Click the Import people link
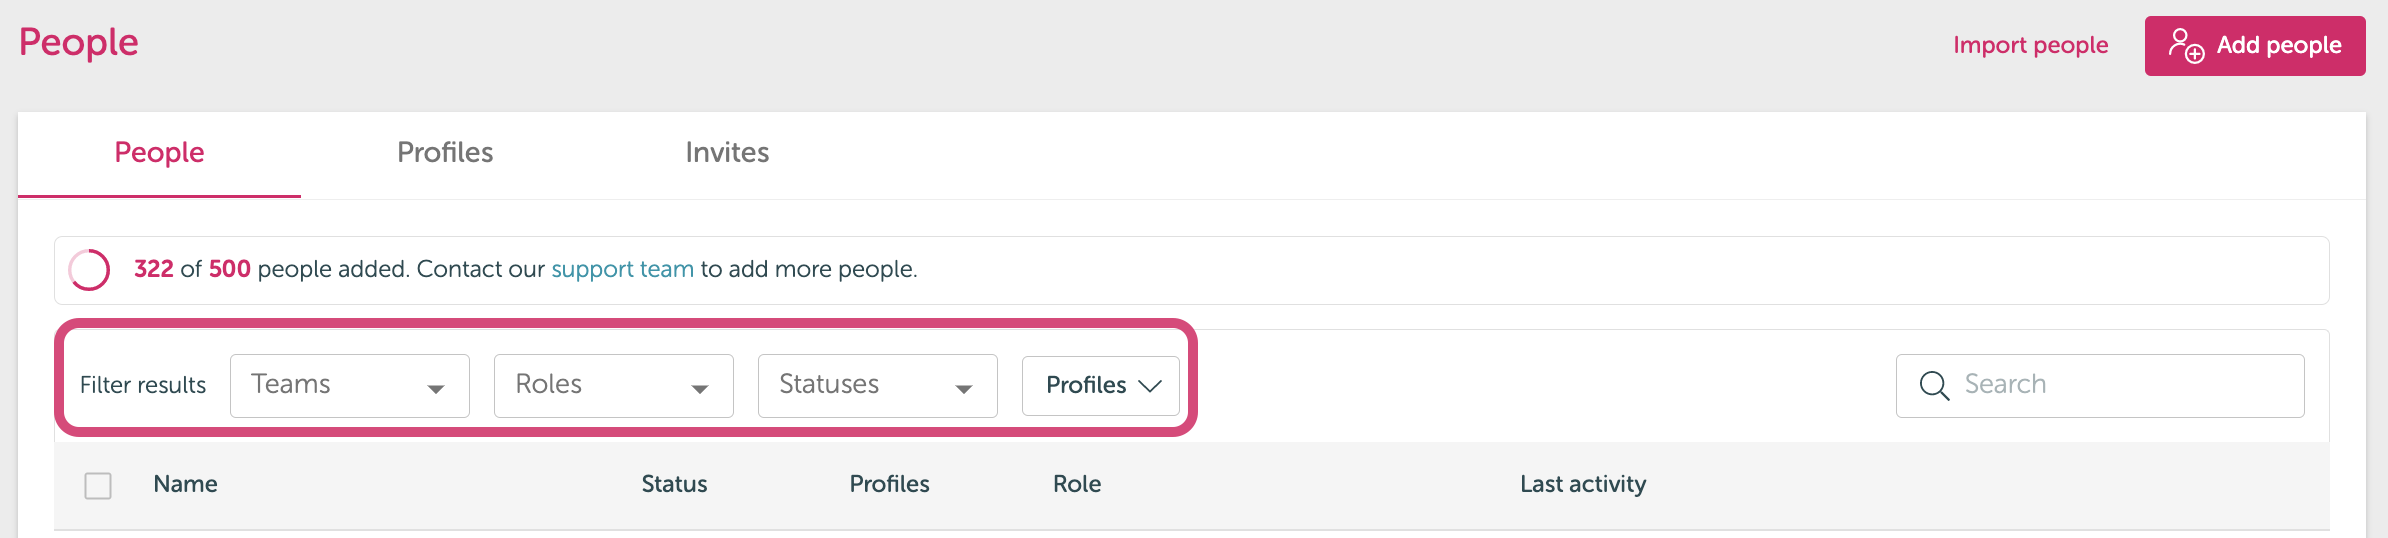2388x538 pixels. point(2030,46)
